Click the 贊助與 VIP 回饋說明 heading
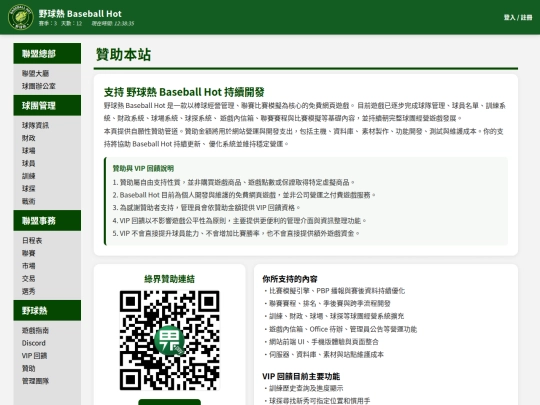The image size is (540, 405). coord(143,168)
